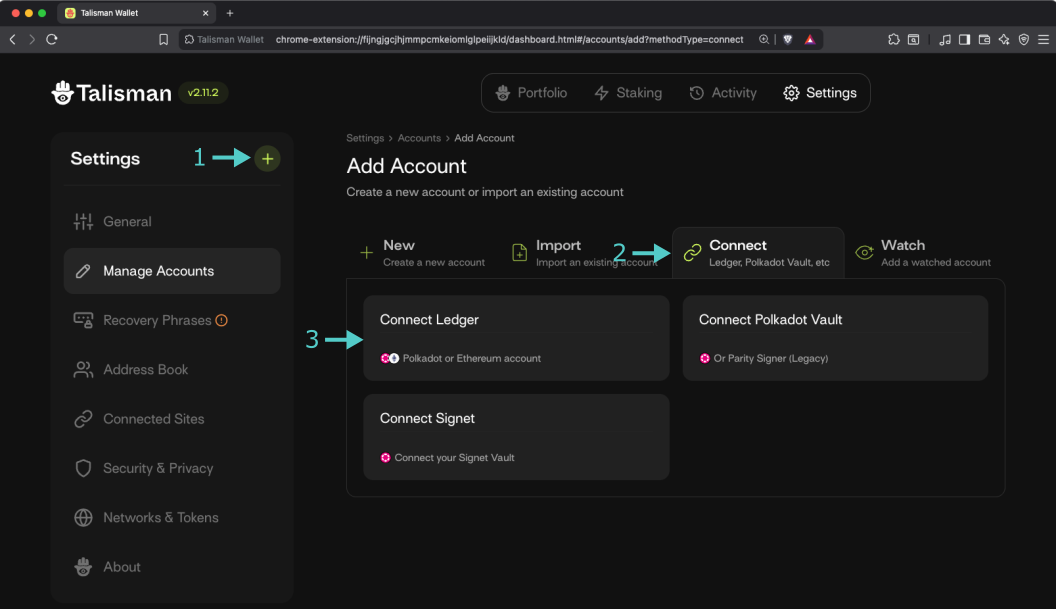Open Connected Sites settings

(172, 419)
